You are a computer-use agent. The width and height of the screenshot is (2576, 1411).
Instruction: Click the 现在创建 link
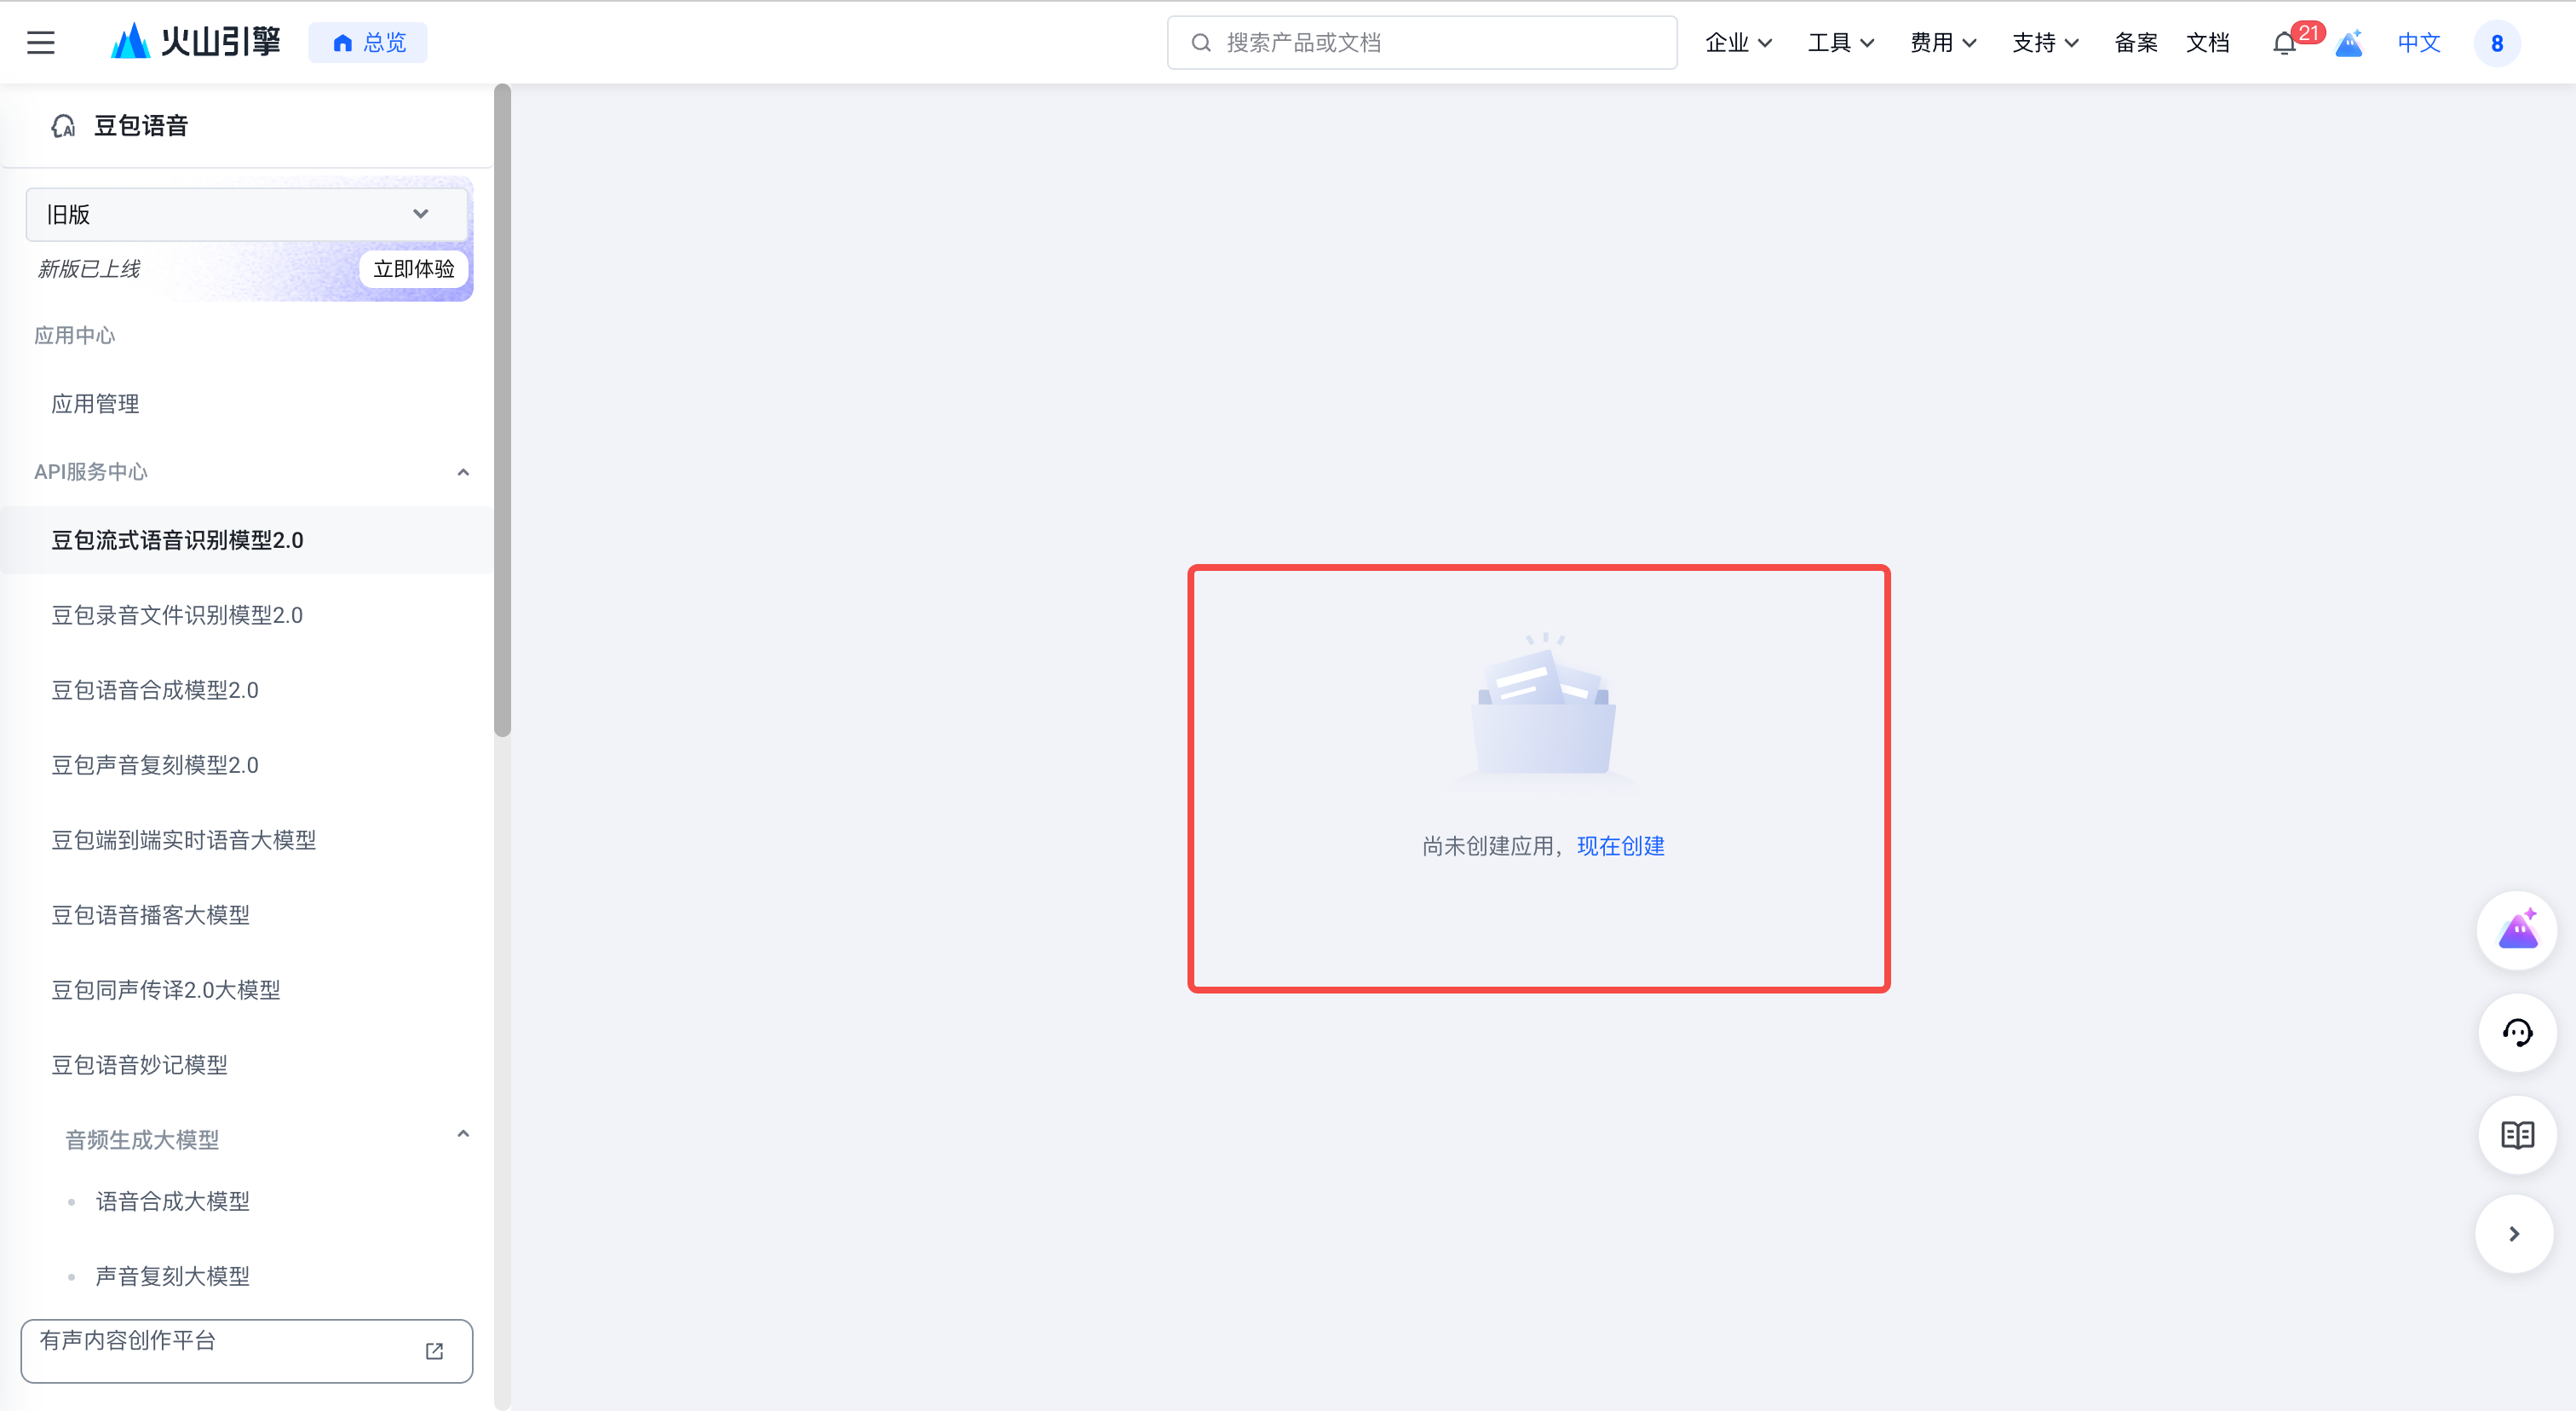tap(1620, 846)
